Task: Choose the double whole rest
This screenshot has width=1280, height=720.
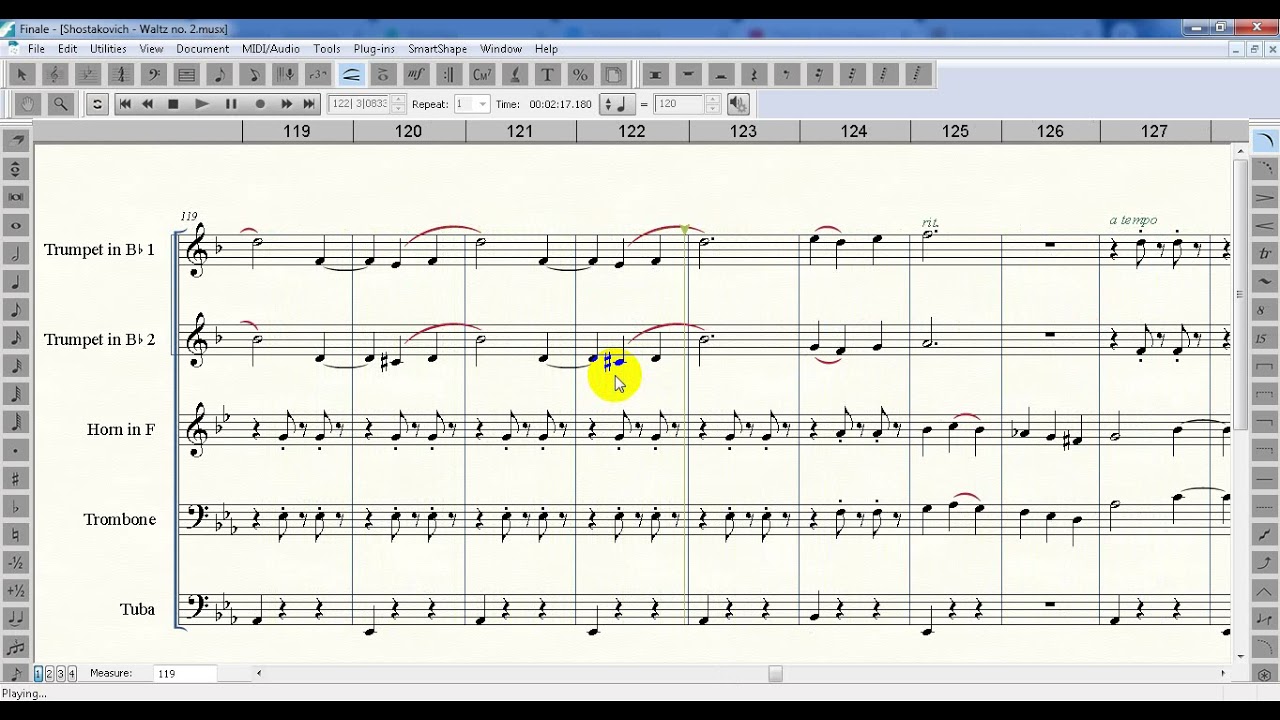Action: pos(656,74)
